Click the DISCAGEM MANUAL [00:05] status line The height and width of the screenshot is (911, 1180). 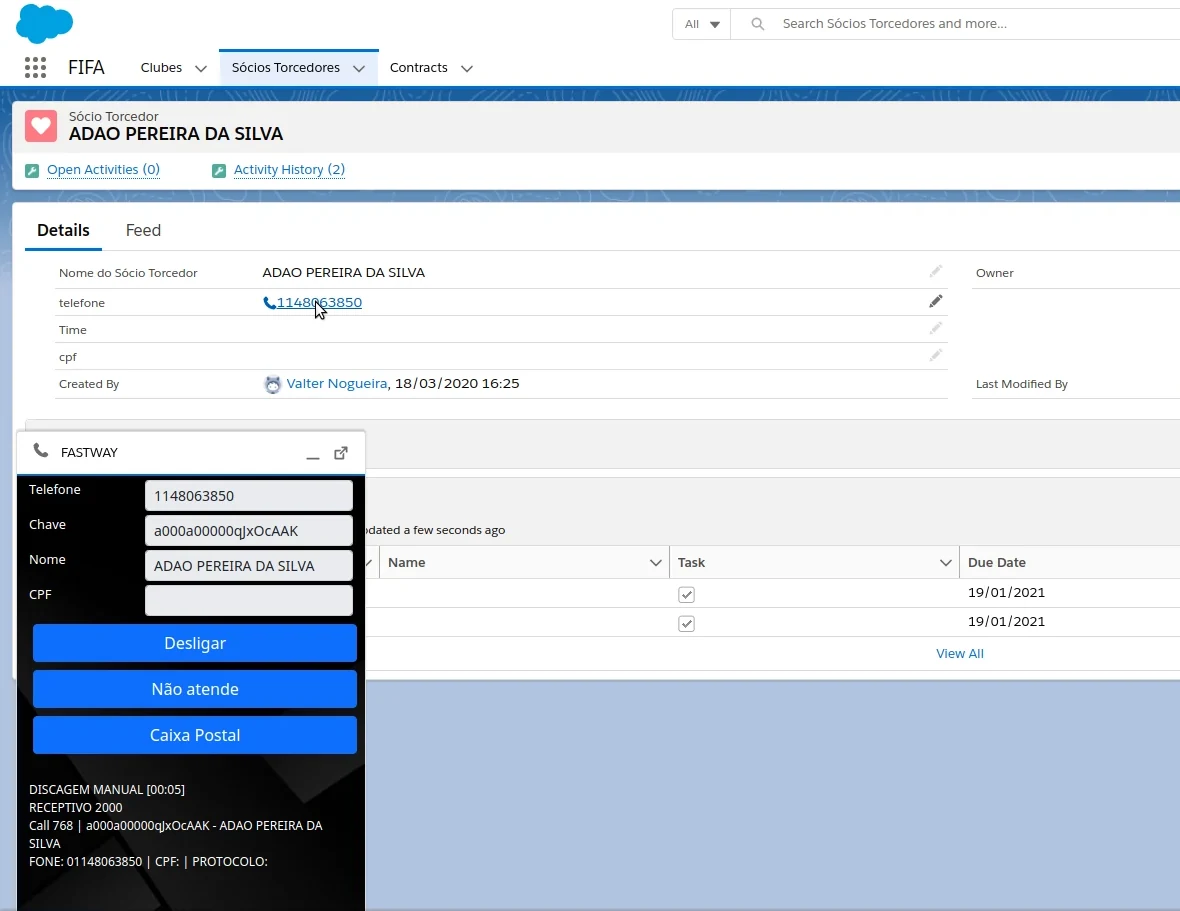coord(107,789)
